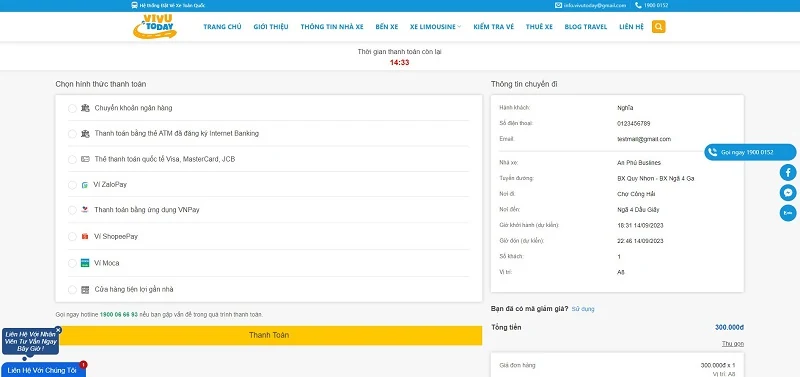Click the ZaloPay wallet icon
The width and height of the screenshot is (800, 377).
pyautogui.click(x=85, y=185)
